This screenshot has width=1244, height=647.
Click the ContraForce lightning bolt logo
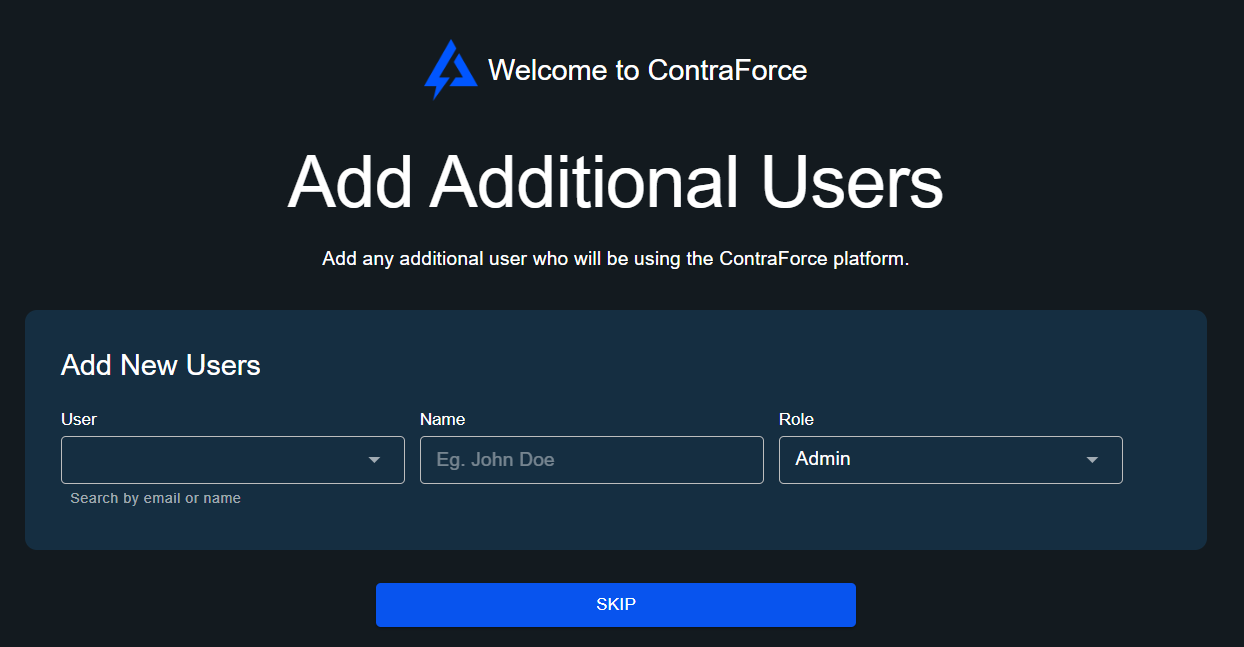(450, 69)
